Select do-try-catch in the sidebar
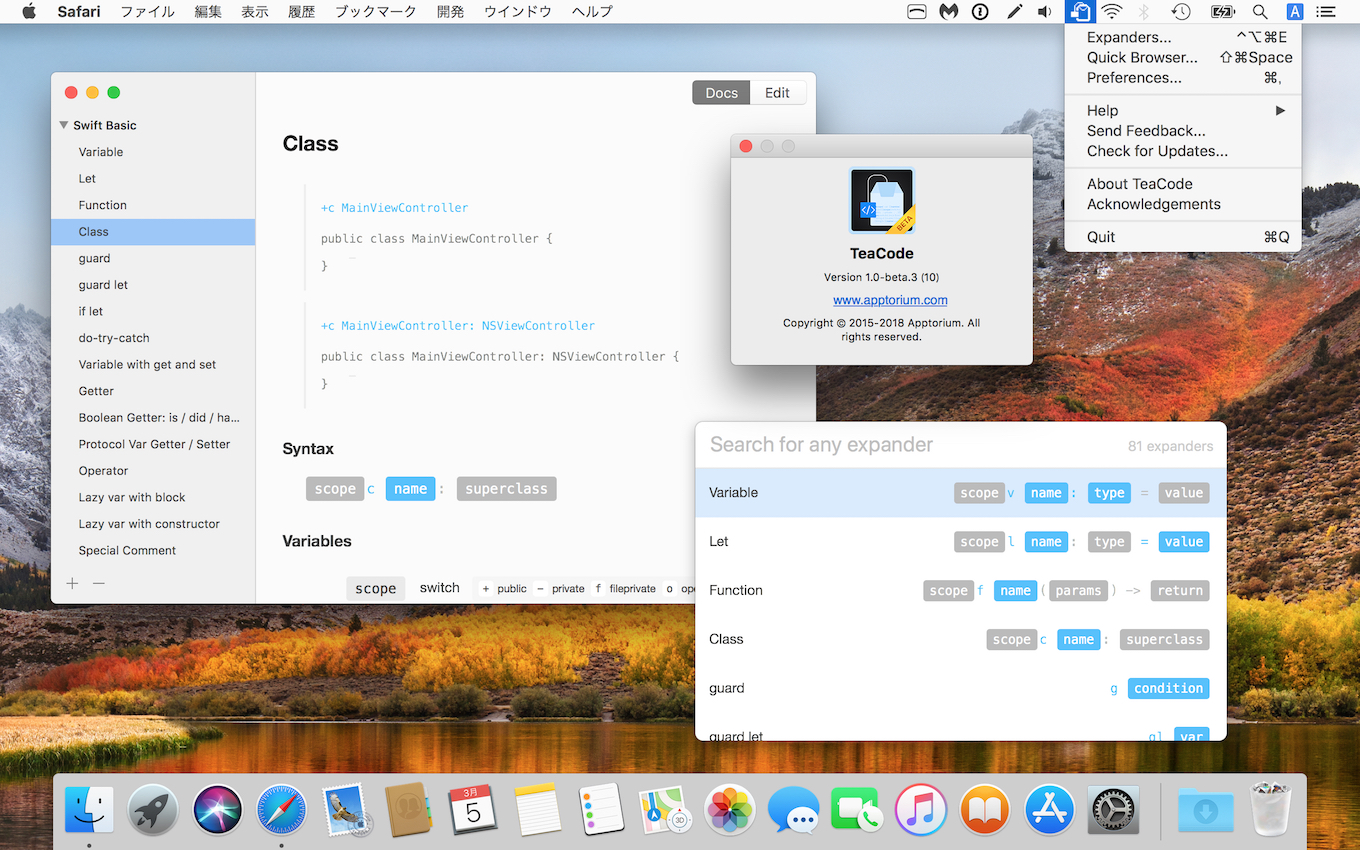The width and height of the screenshot is (1360, 850). (x=153, y=338)
